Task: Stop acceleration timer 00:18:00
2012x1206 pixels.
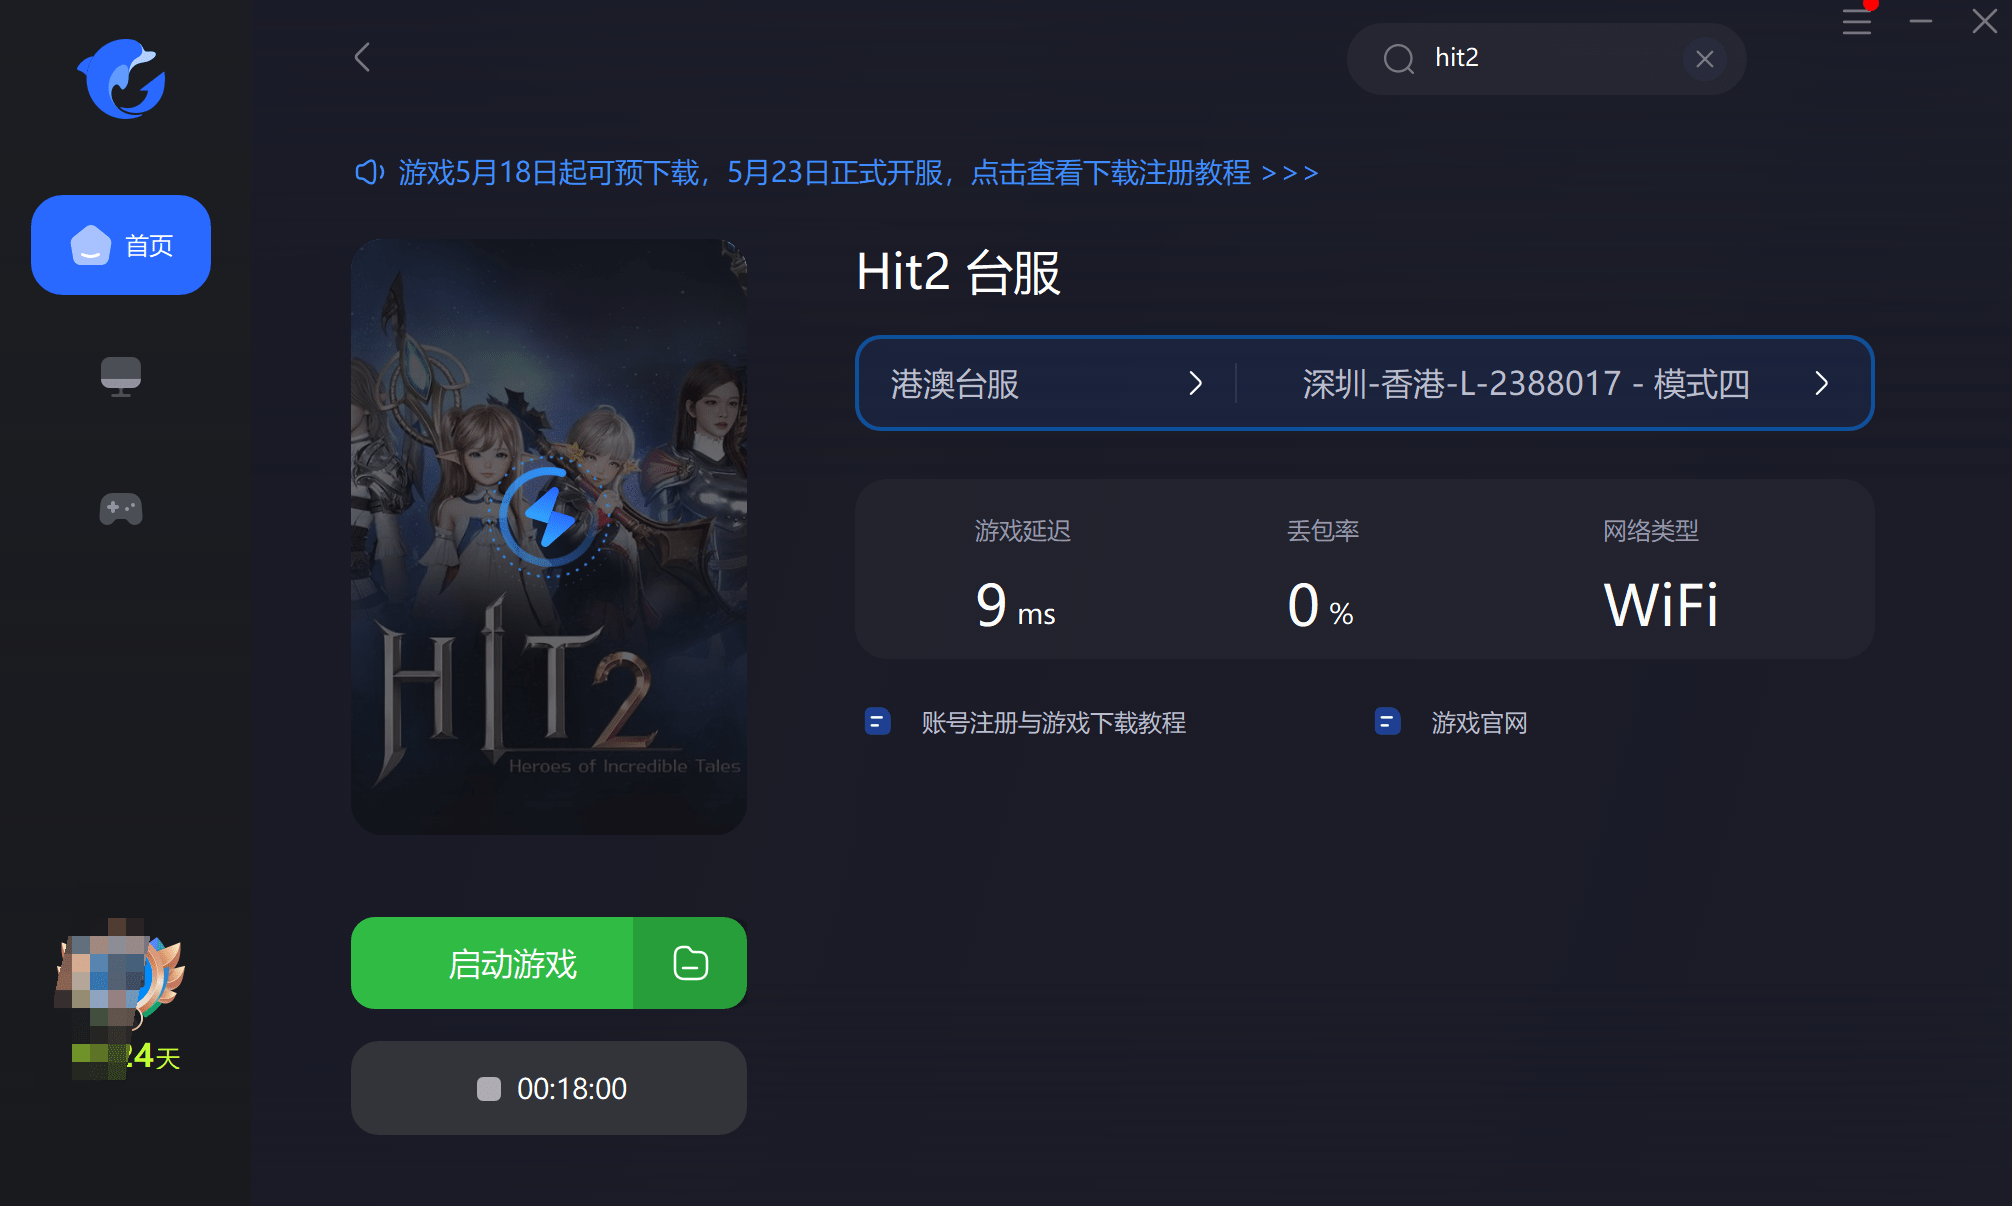Action: click(549, 1088)
